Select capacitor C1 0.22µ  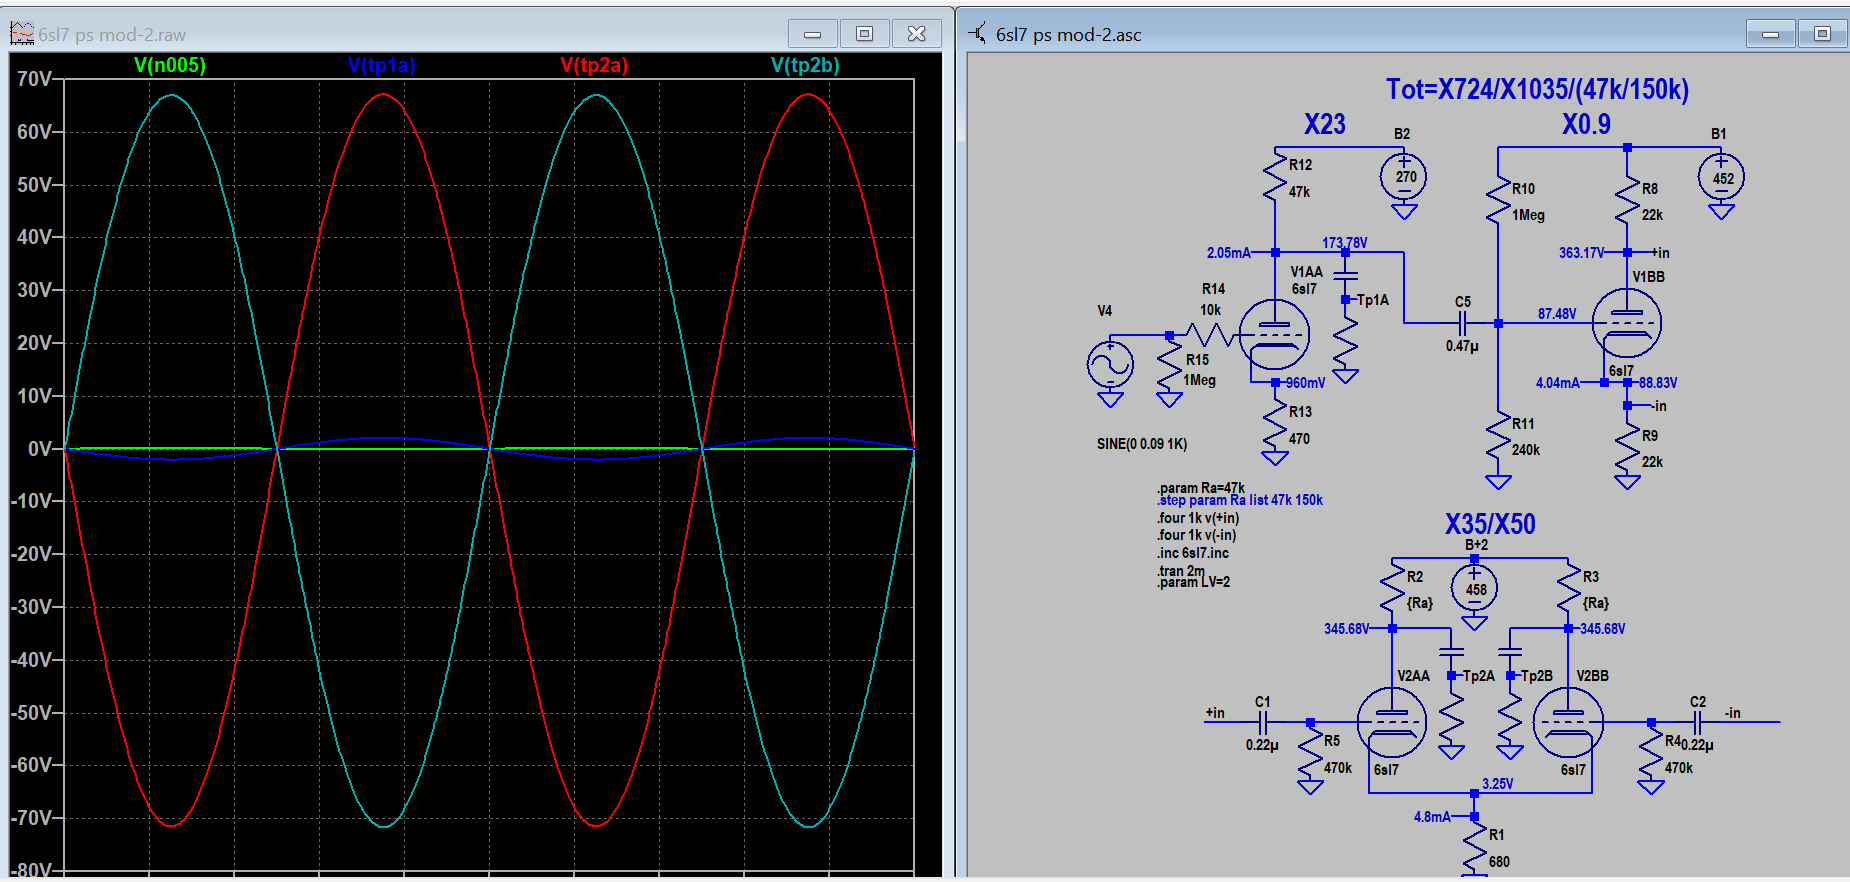[1263, 722]
